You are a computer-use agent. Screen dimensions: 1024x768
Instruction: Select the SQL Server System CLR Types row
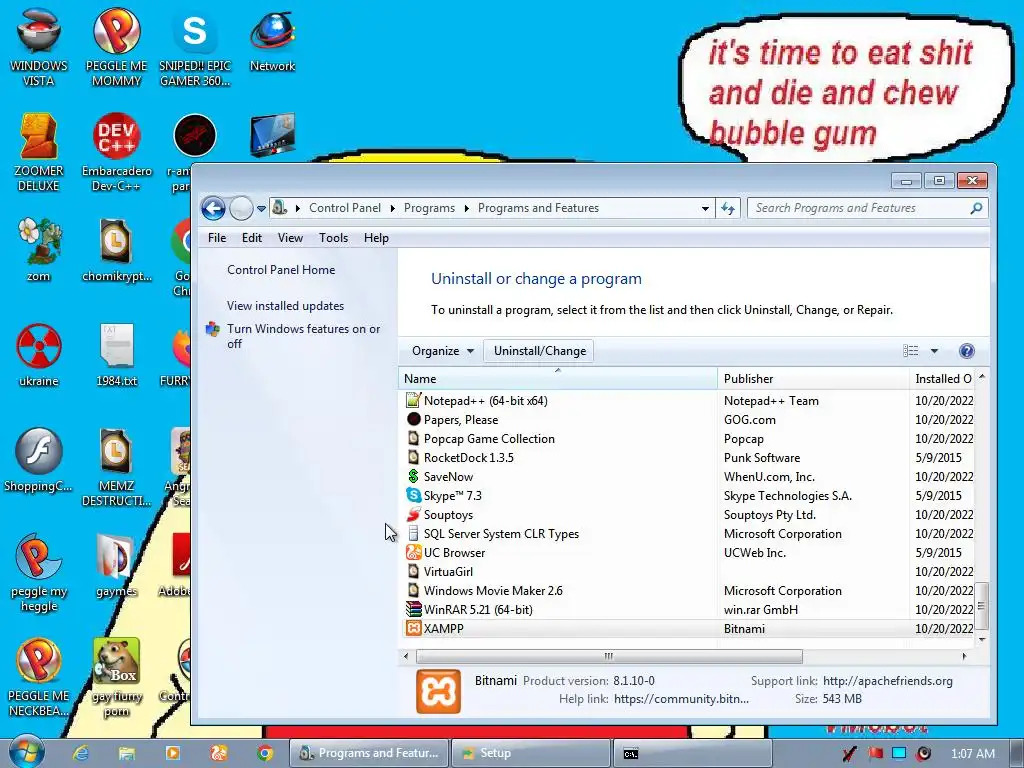[688, 534]
